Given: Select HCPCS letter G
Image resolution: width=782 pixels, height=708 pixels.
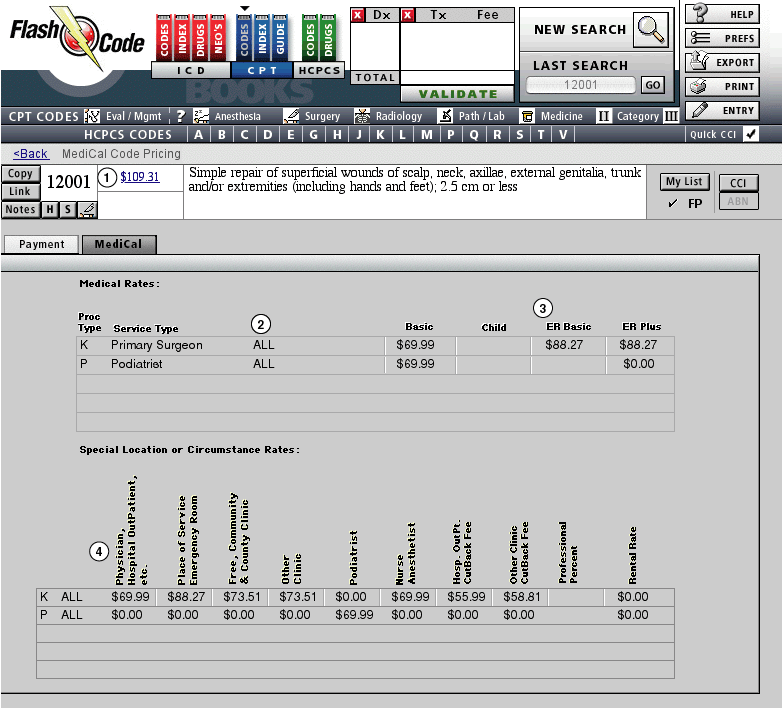Looking at the screenshot, I should point(314,135).
